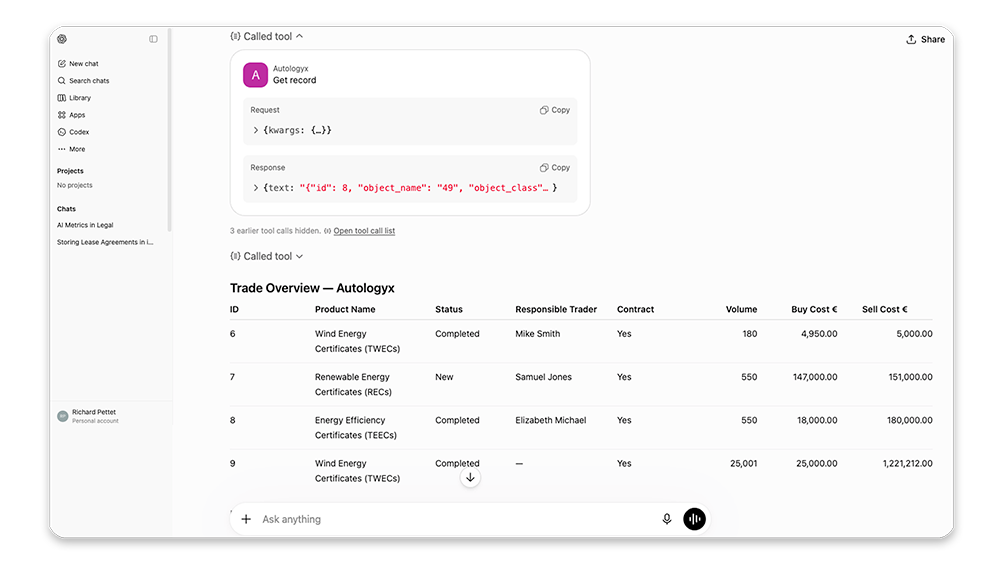Click the 1,221,212.00 sell cost value

(908, 464)
